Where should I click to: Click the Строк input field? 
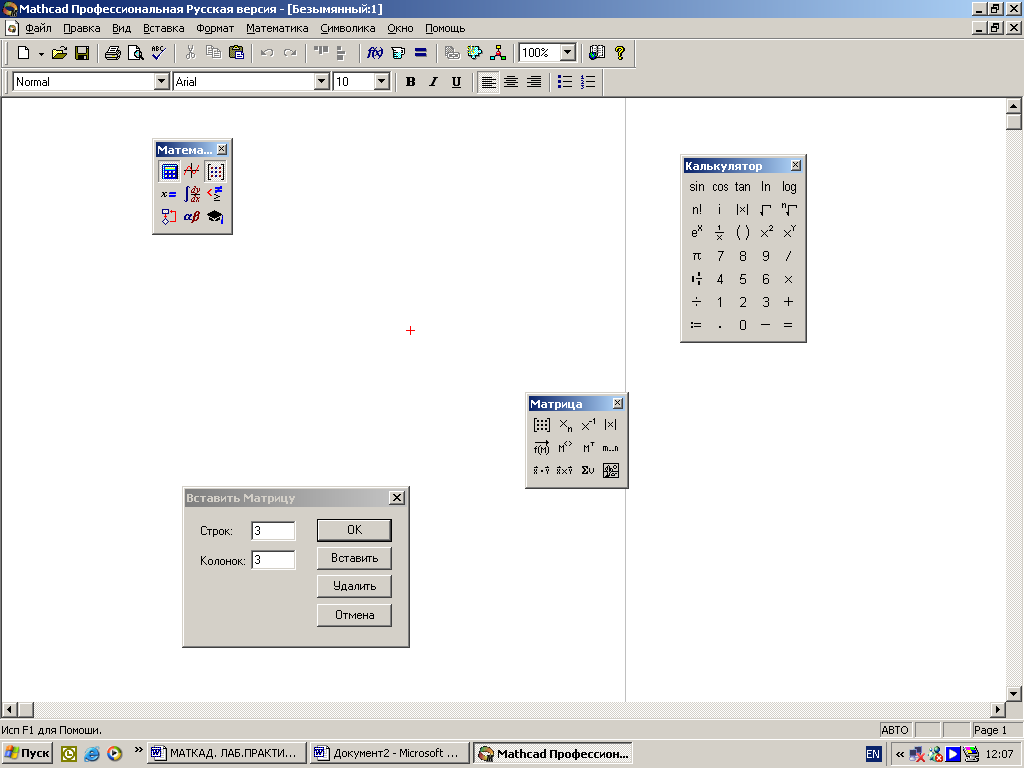(x=273, y=531)
